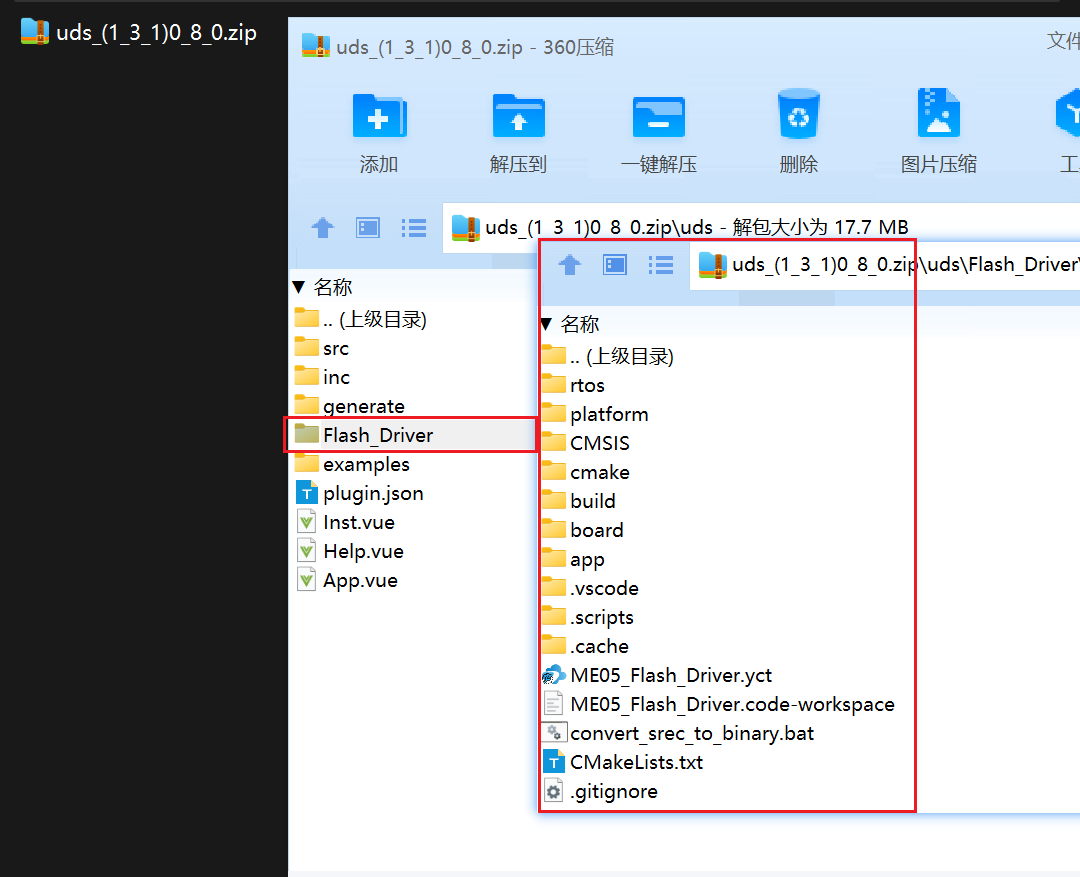1080x877 pixels.
Task: Select the CMSIS folder
Action: tap(585, 442)
